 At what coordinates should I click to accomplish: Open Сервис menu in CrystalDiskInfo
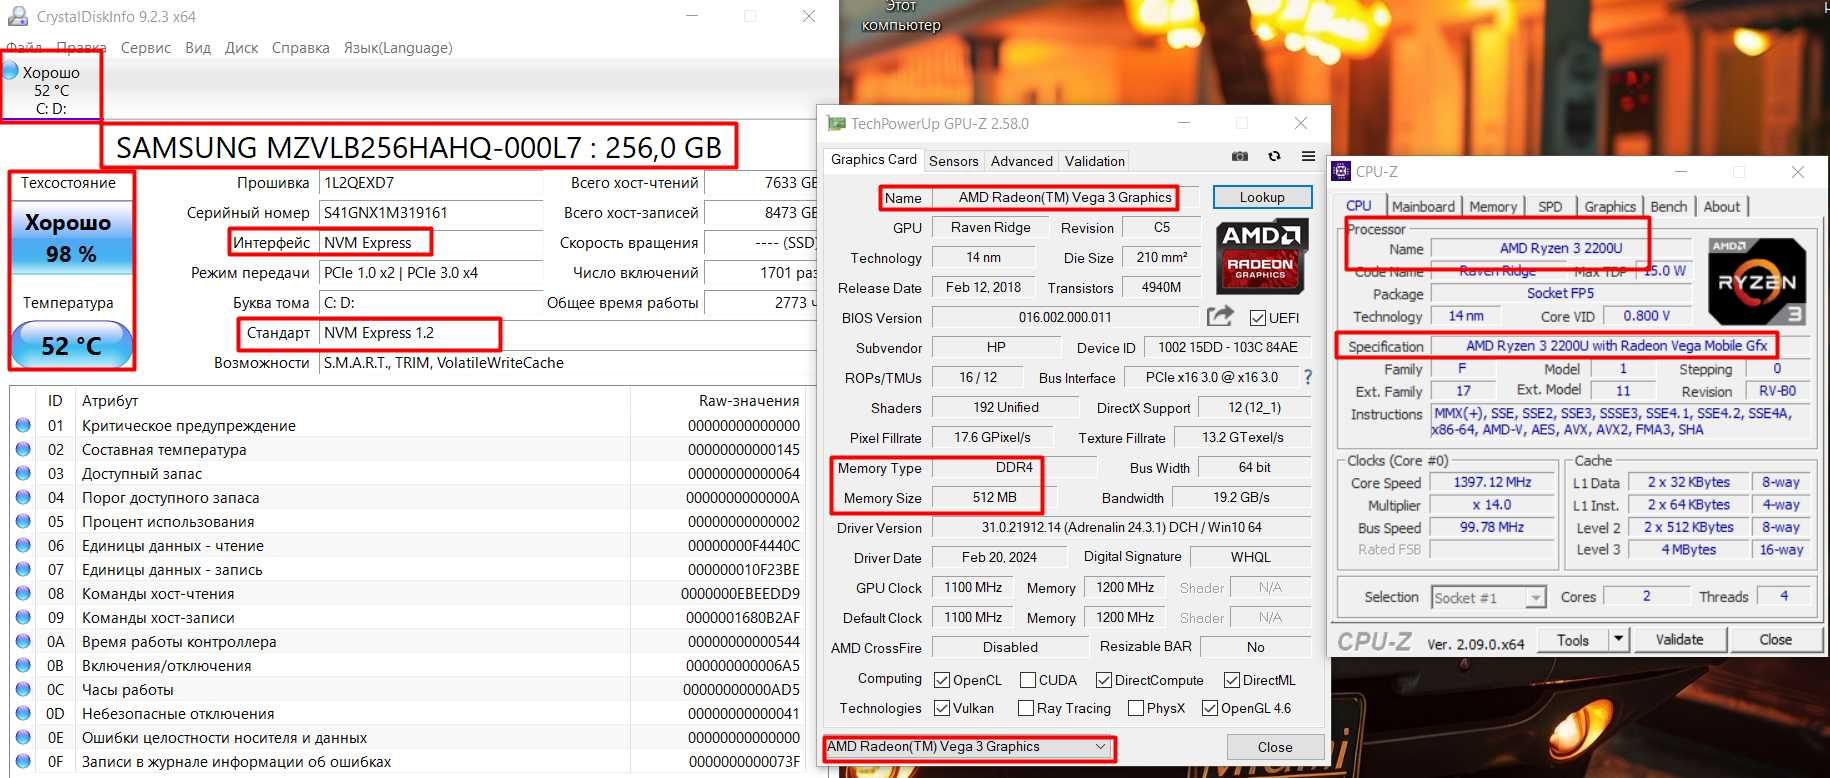145,47
